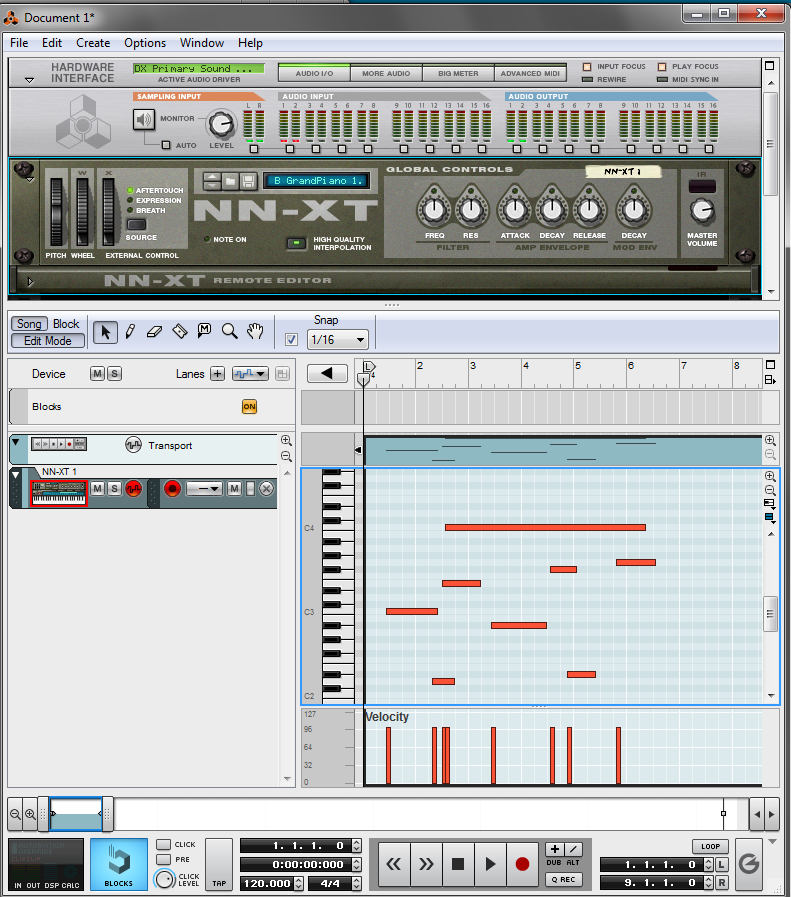Viewport: 791px width, 897px height.
Task: Open the Options menu
Action: [145, 43]
